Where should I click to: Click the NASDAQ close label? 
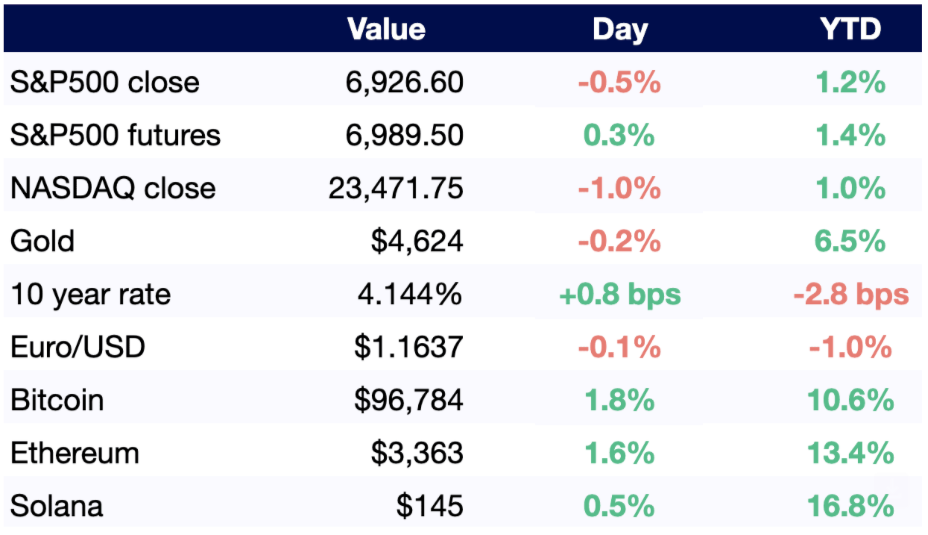[112, 188]
